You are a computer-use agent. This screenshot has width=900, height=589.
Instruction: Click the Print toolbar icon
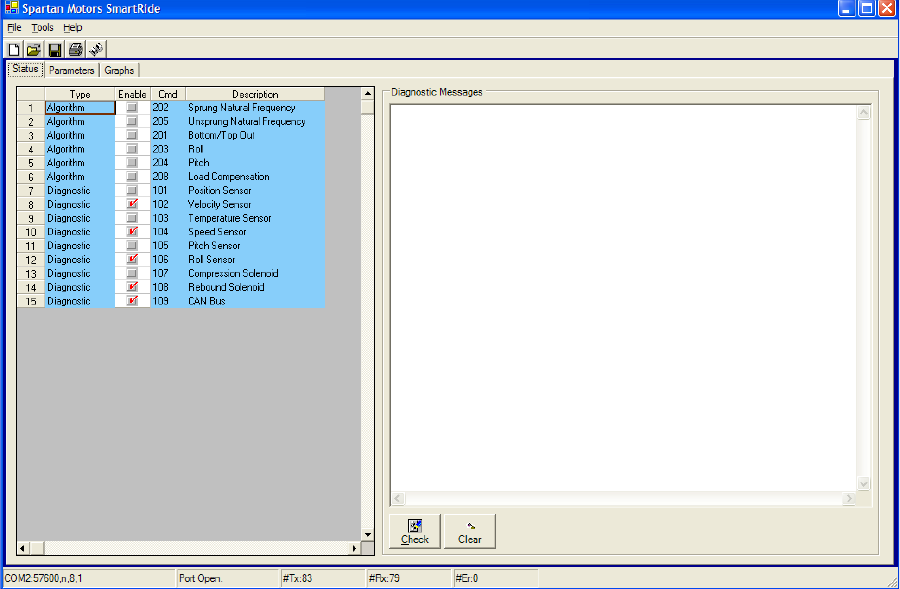75,50
